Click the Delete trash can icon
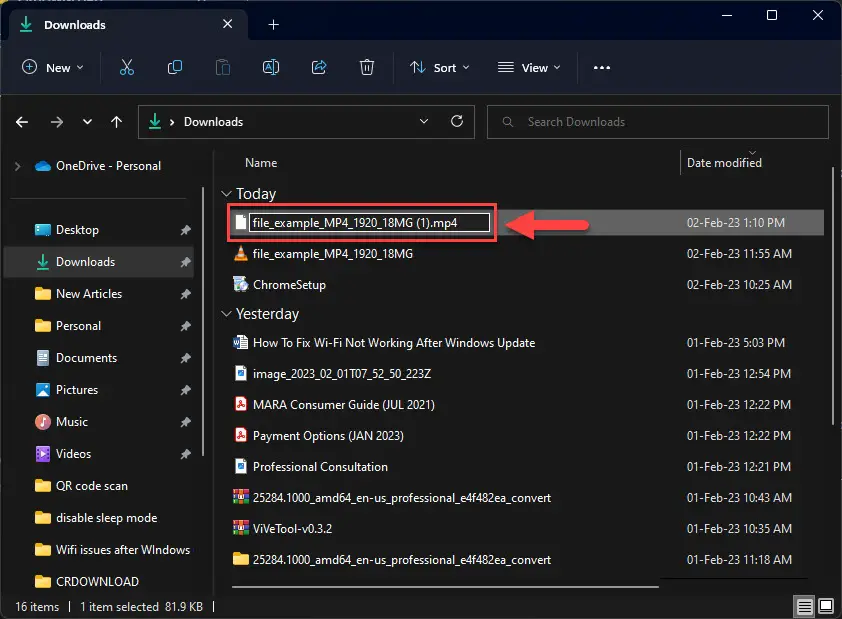 pos(367,68)
